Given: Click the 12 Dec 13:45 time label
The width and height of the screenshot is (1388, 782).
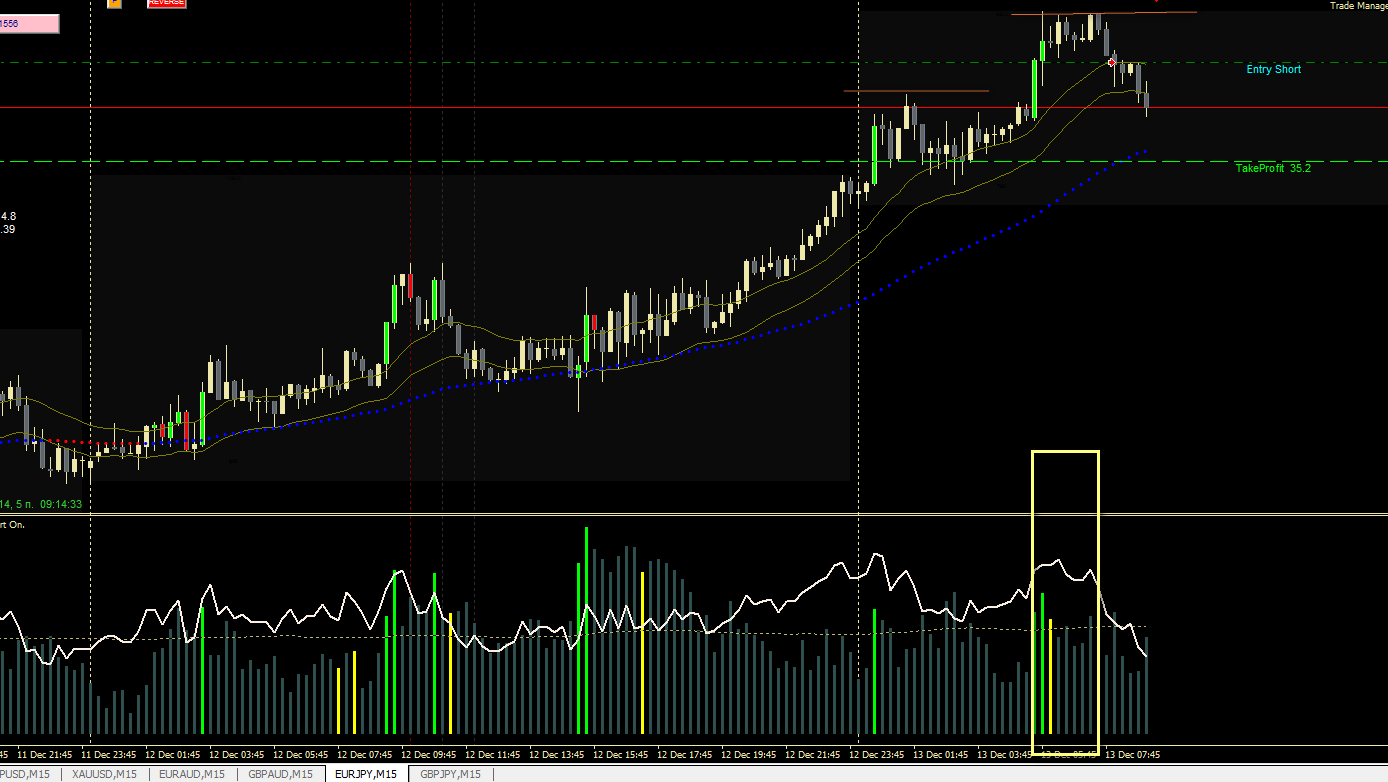Looking at the screenshot, I should (x=557, y=755).
